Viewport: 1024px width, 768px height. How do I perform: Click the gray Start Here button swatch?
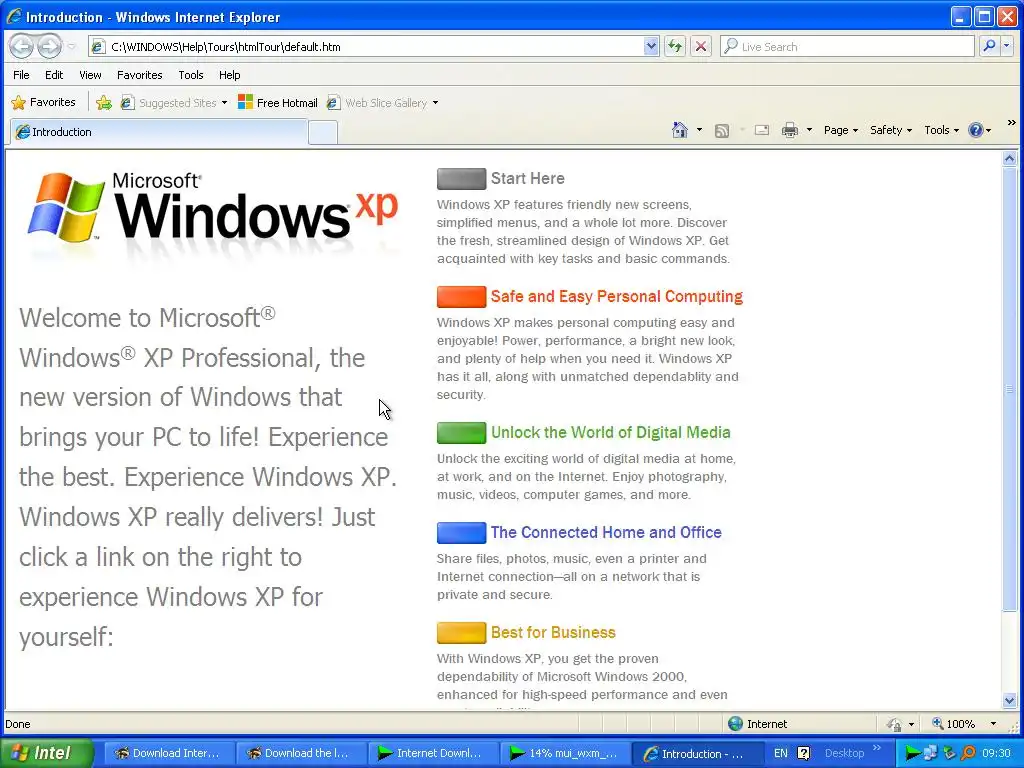point(461,178)
